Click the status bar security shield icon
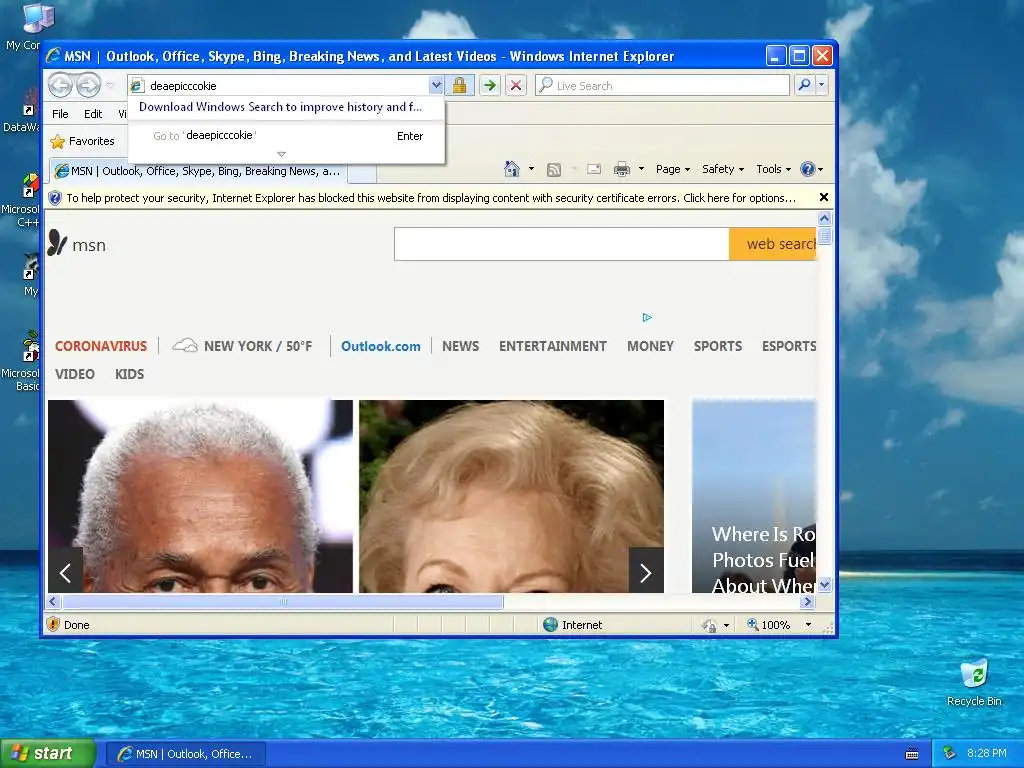 pos(54,624)
